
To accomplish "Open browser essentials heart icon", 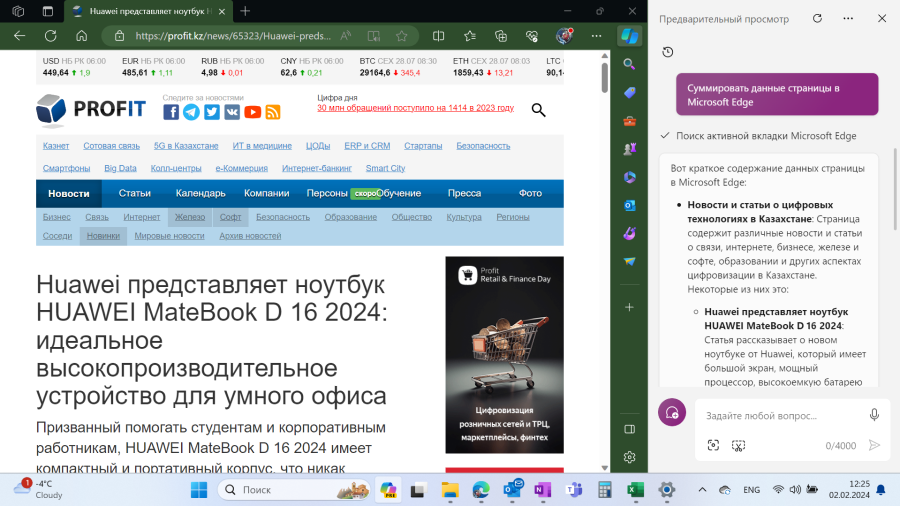I will click(x=532, y=36).
